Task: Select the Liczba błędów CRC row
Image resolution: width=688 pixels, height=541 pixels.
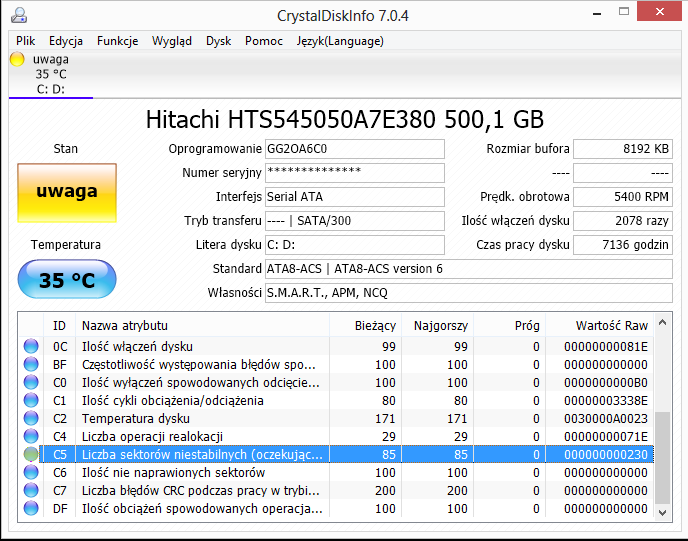Action: click(x=336, y=490)
